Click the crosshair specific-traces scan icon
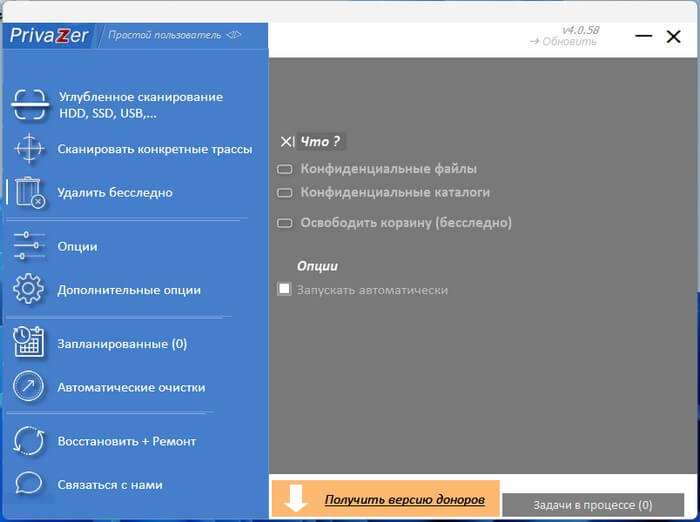Screen dimensions: 700x522 click(29, 148)
